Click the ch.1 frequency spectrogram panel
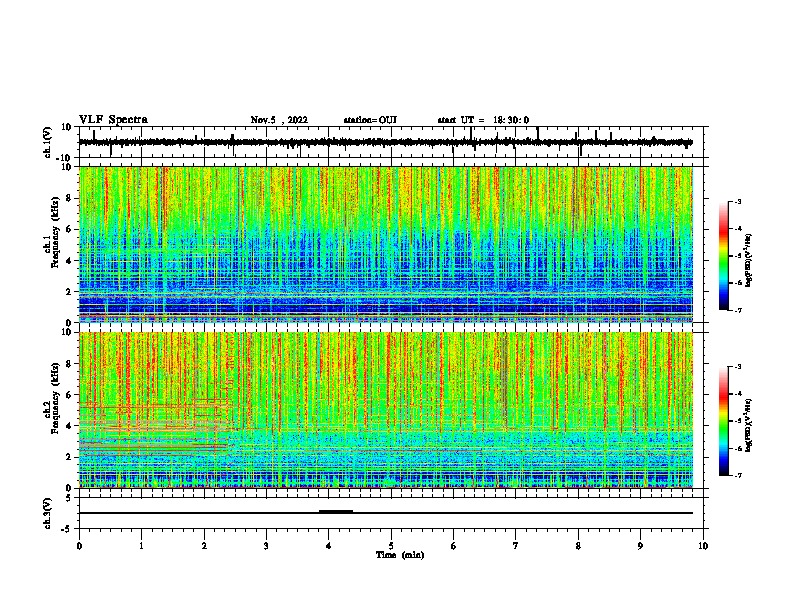 click(x=386, y=244)
